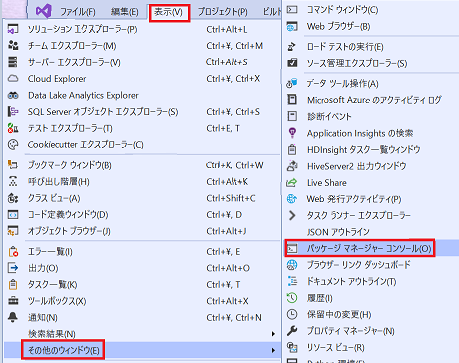This screenshot has width=459, height=363.
Task: Expand the その他のウィンドウ(E) submenu arrow
Action: pyautogui.click(x=273, y=350)
